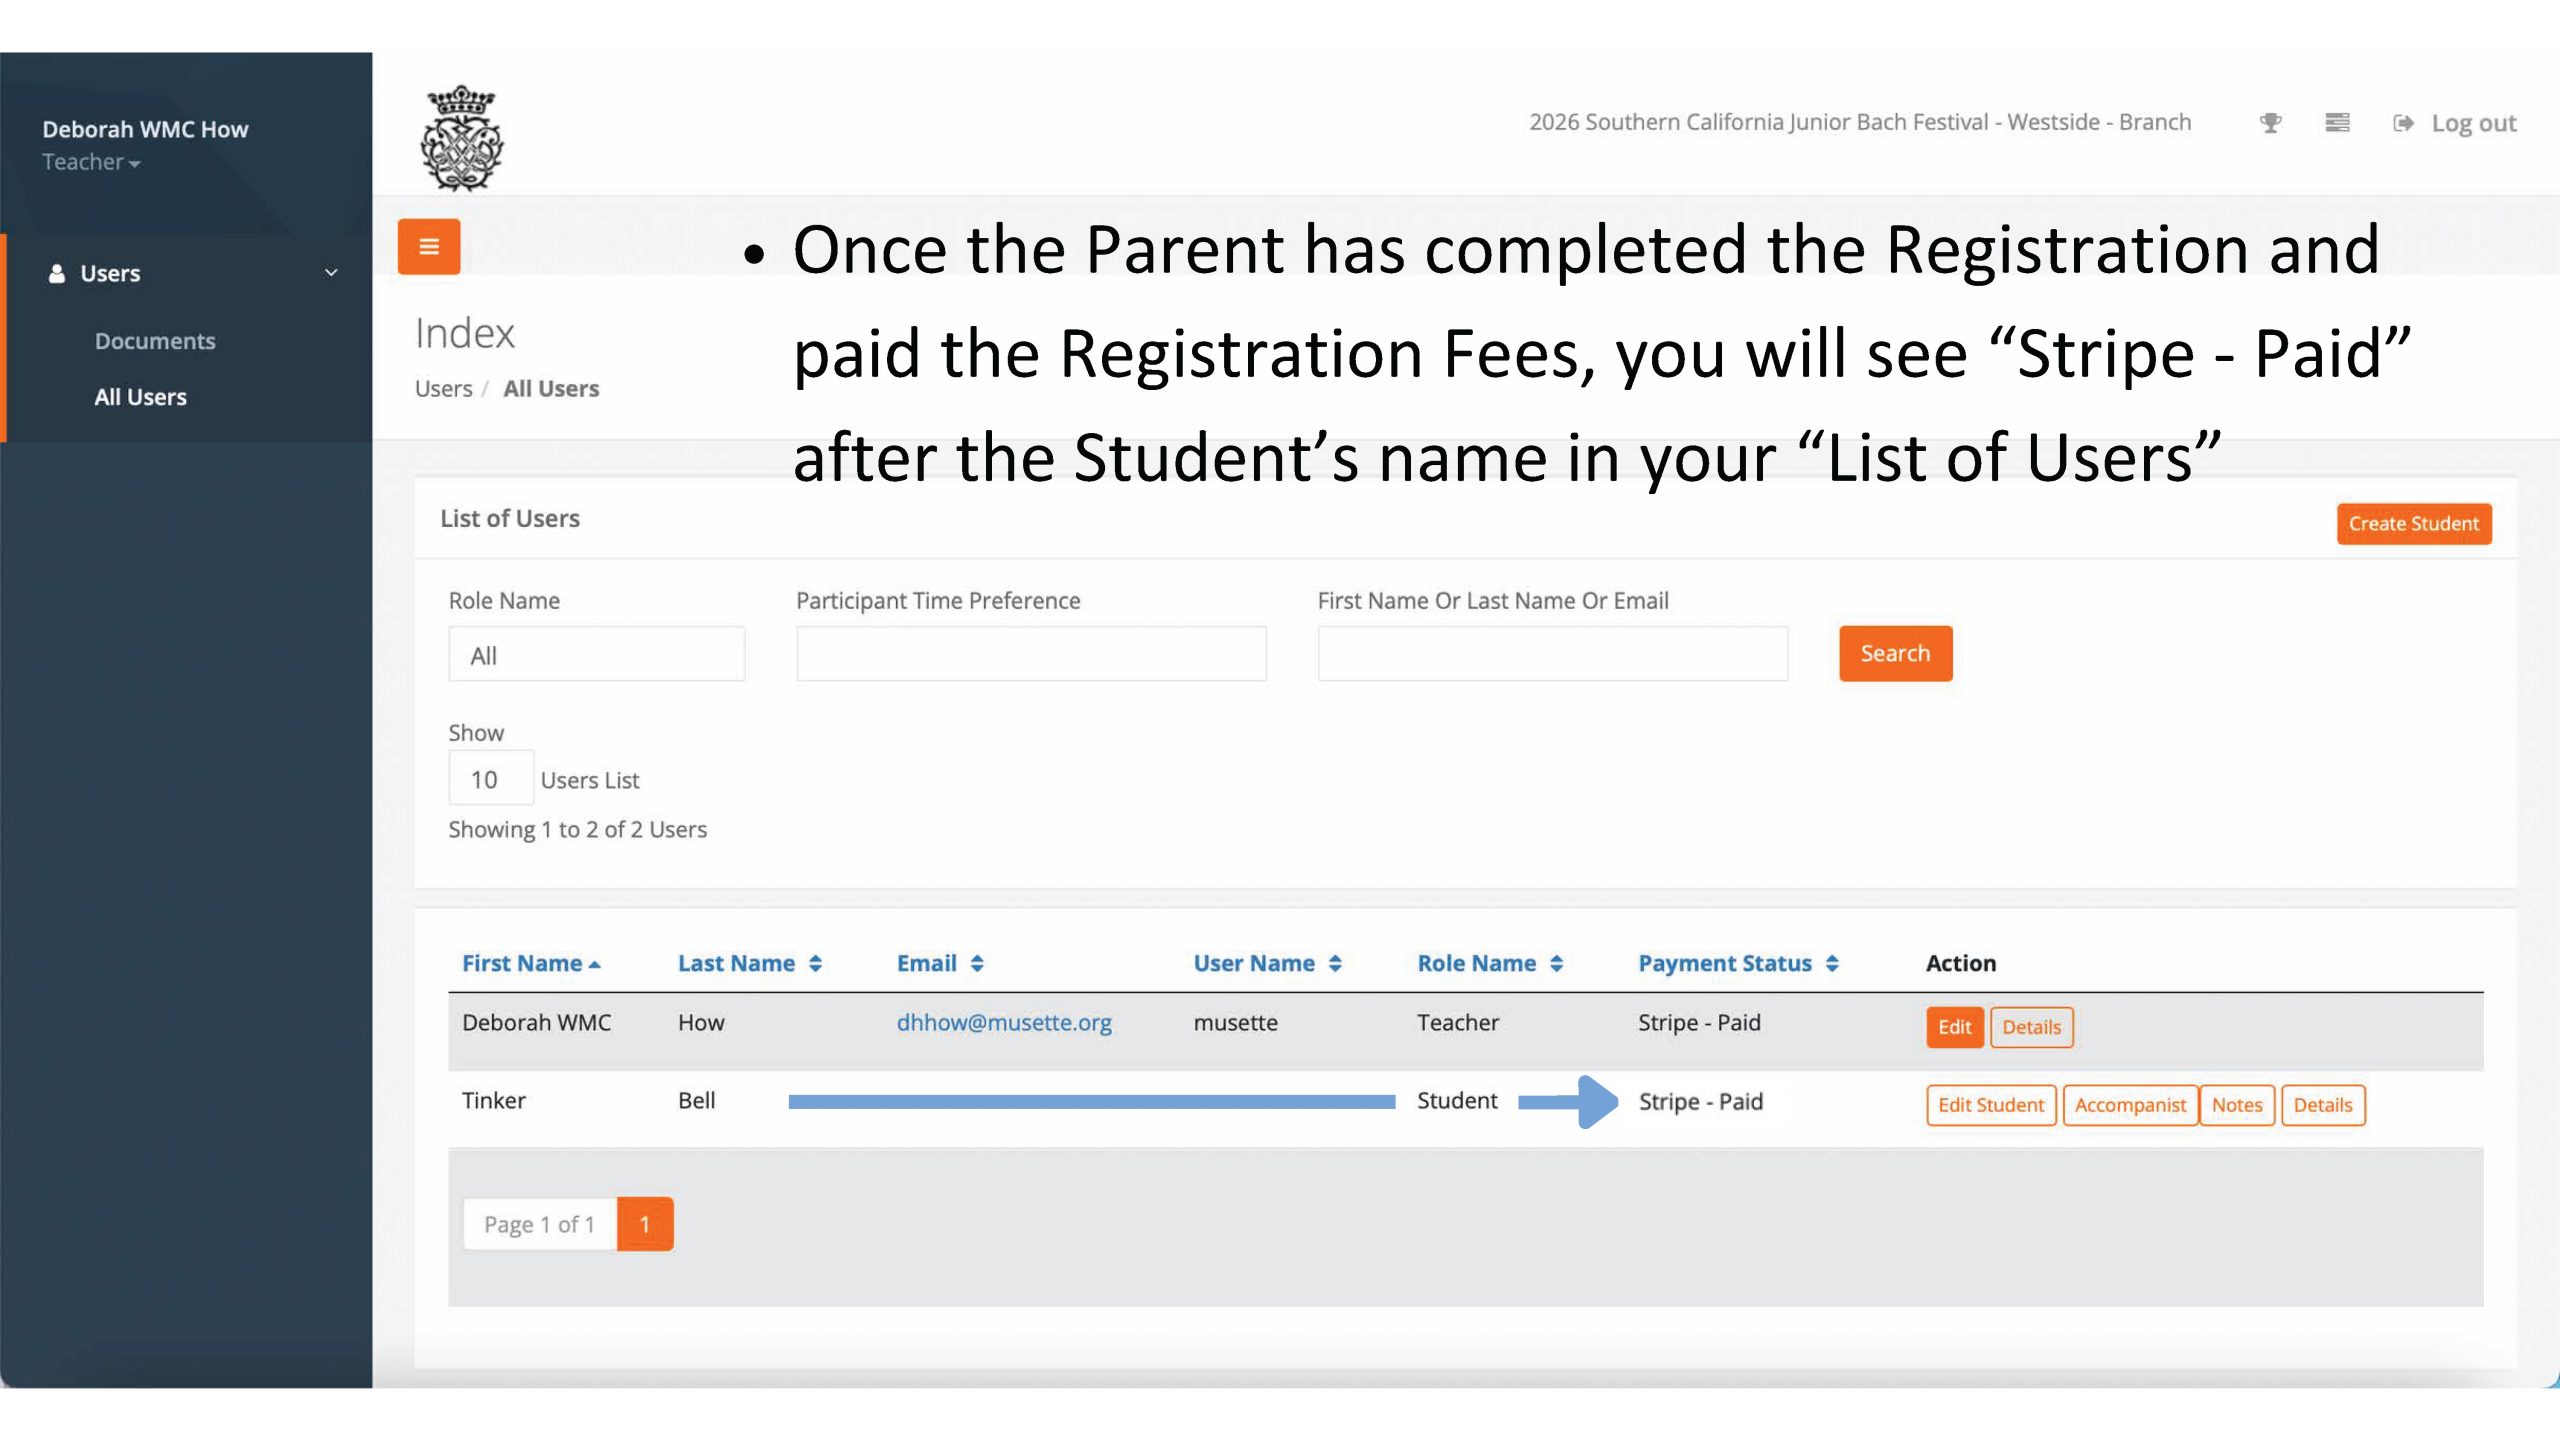Select All Users in sidebar menu
The height and width of the screenshot is (1440, 2560).
point(140,397)
